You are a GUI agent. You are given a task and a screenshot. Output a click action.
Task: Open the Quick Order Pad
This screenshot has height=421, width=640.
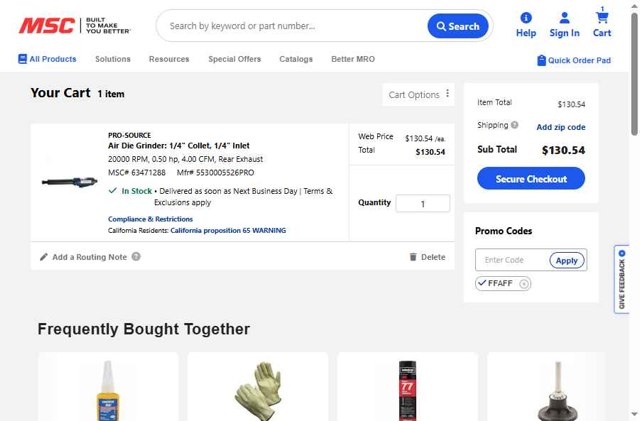pyautogui.click(x=574, y=60)
